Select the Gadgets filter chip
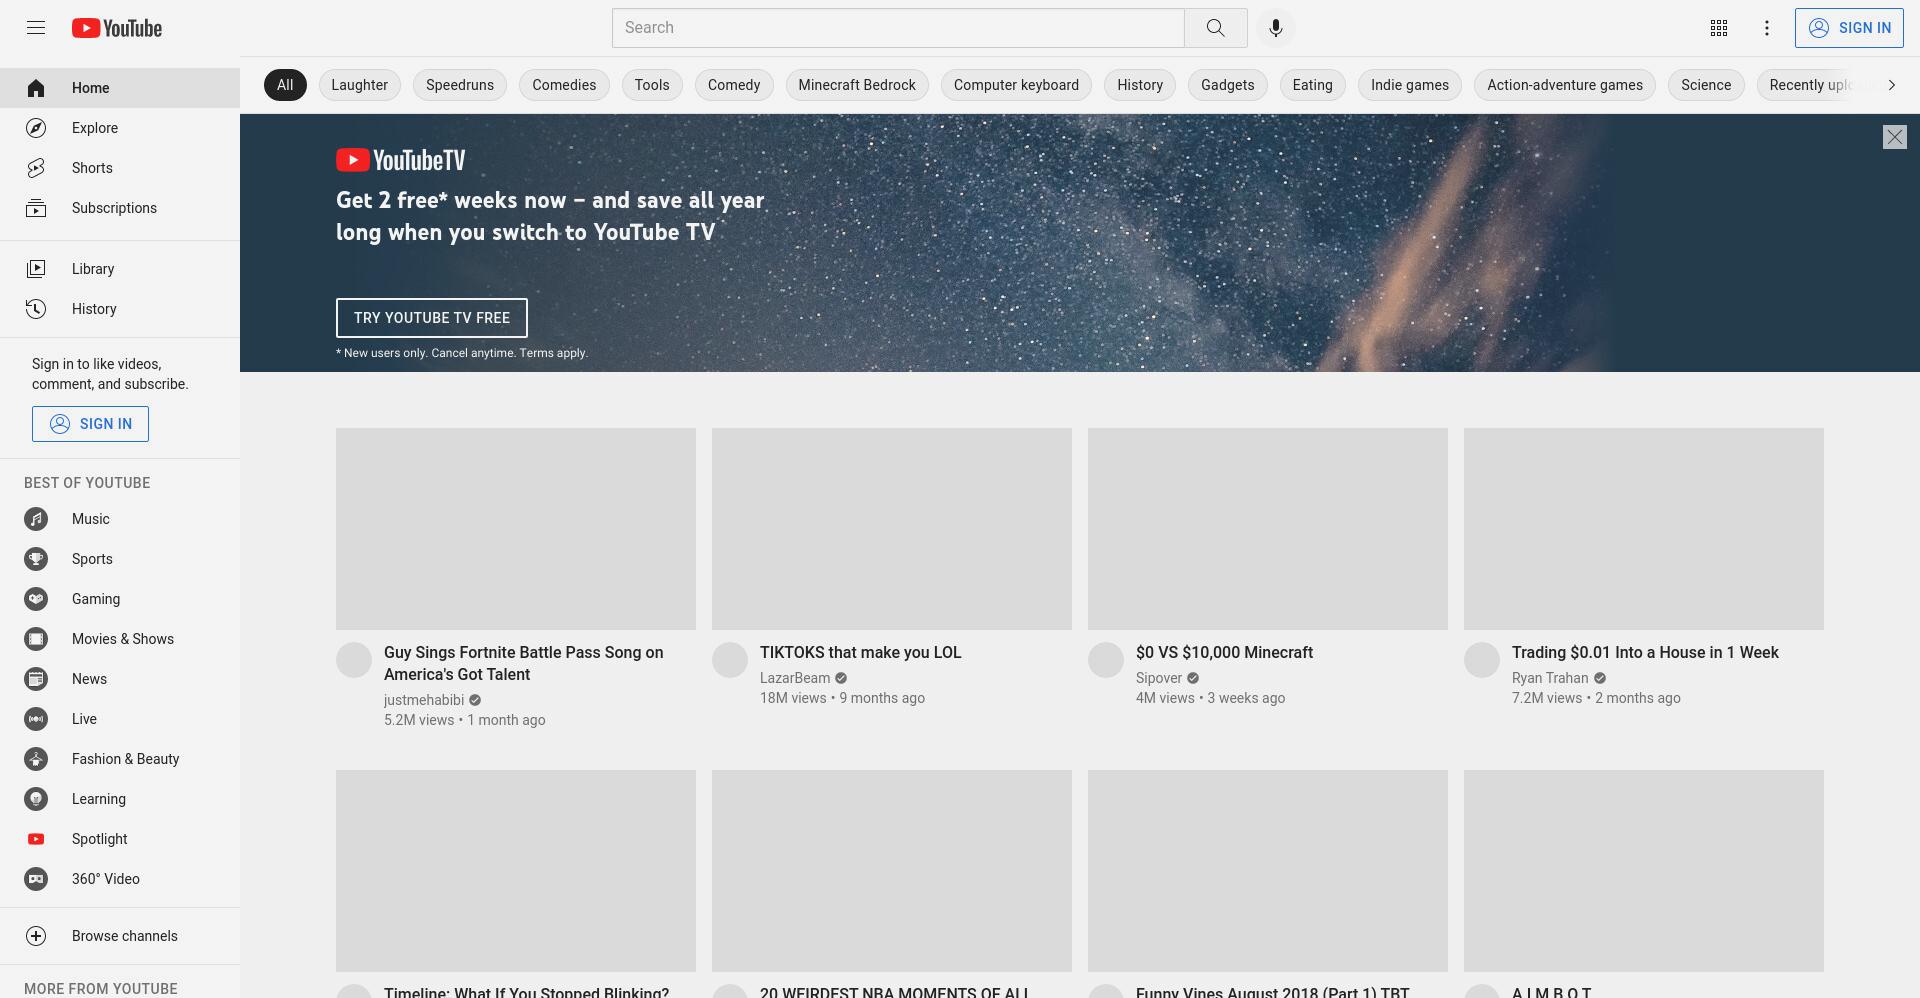Image resolution: width=1920 pixels, height=998 pixels. (1227, 85)
